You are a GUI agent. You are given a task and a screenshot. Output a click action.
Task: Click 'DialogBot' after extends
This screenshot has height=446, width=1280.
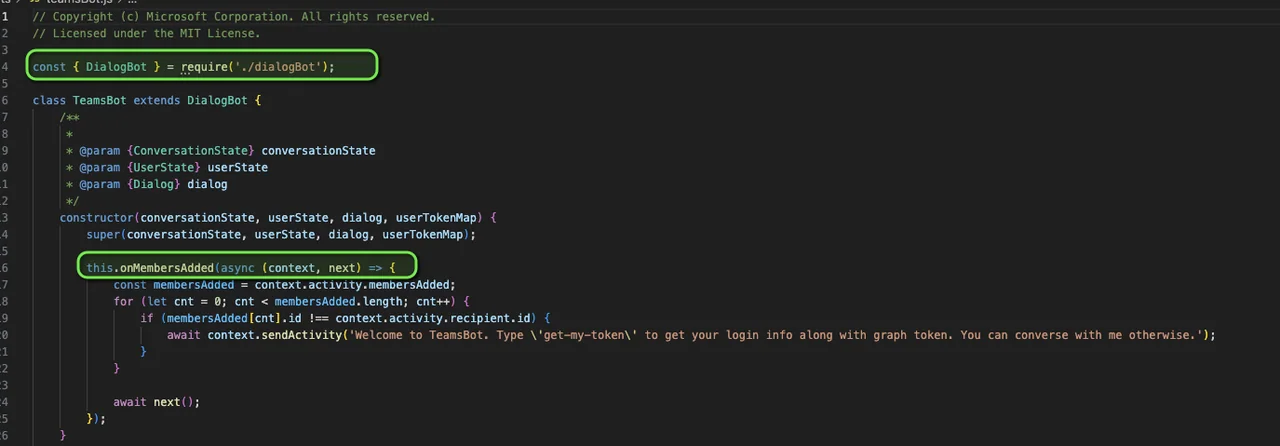pyautogui.click(x=217, y=100)
